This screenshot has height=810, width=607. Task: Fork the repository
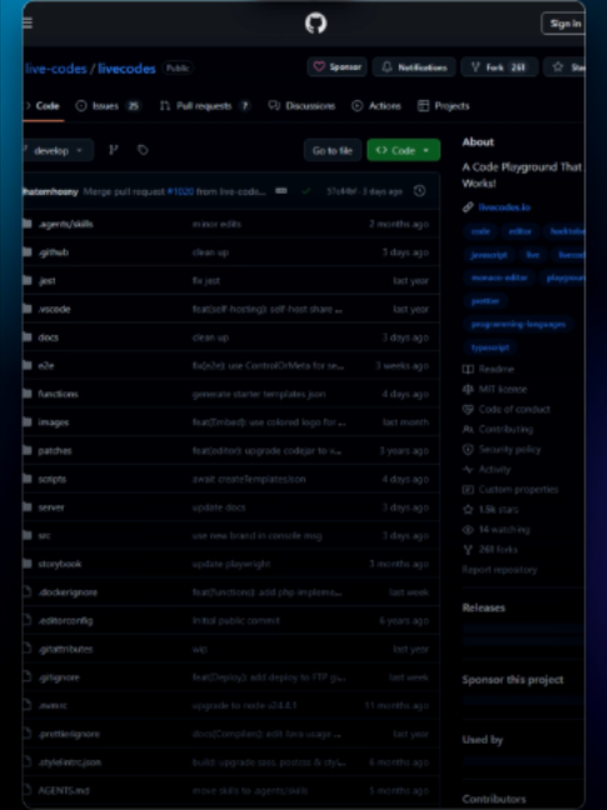(x=500, y=67)
